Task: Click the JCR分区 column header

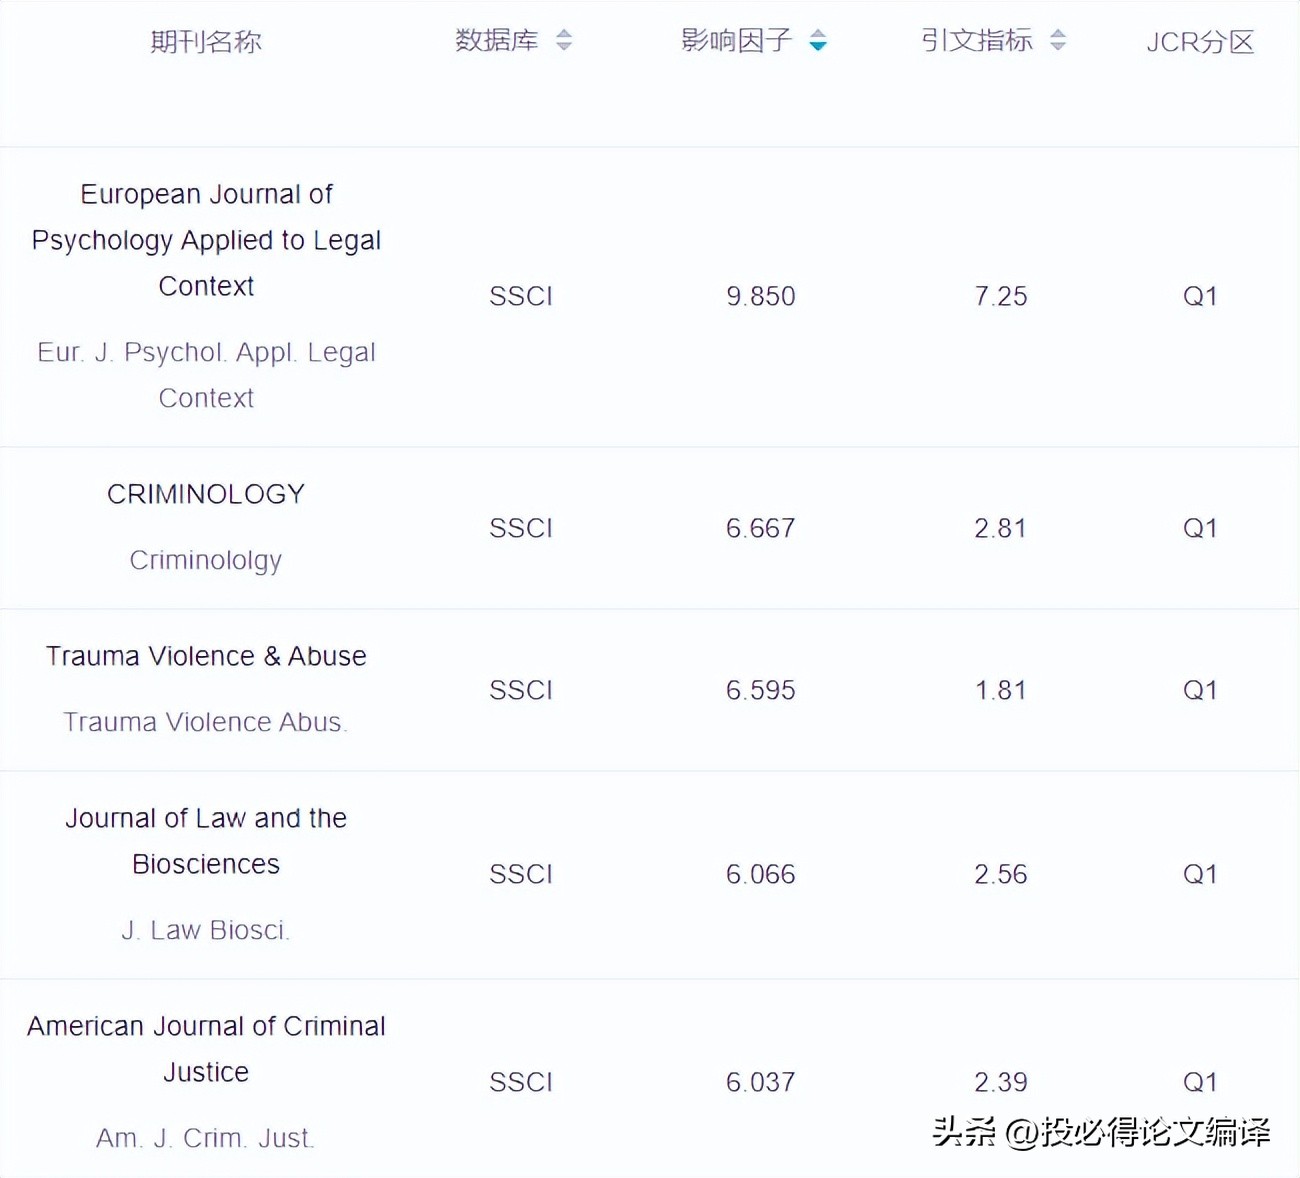Action: click(x=1200, y=41)
